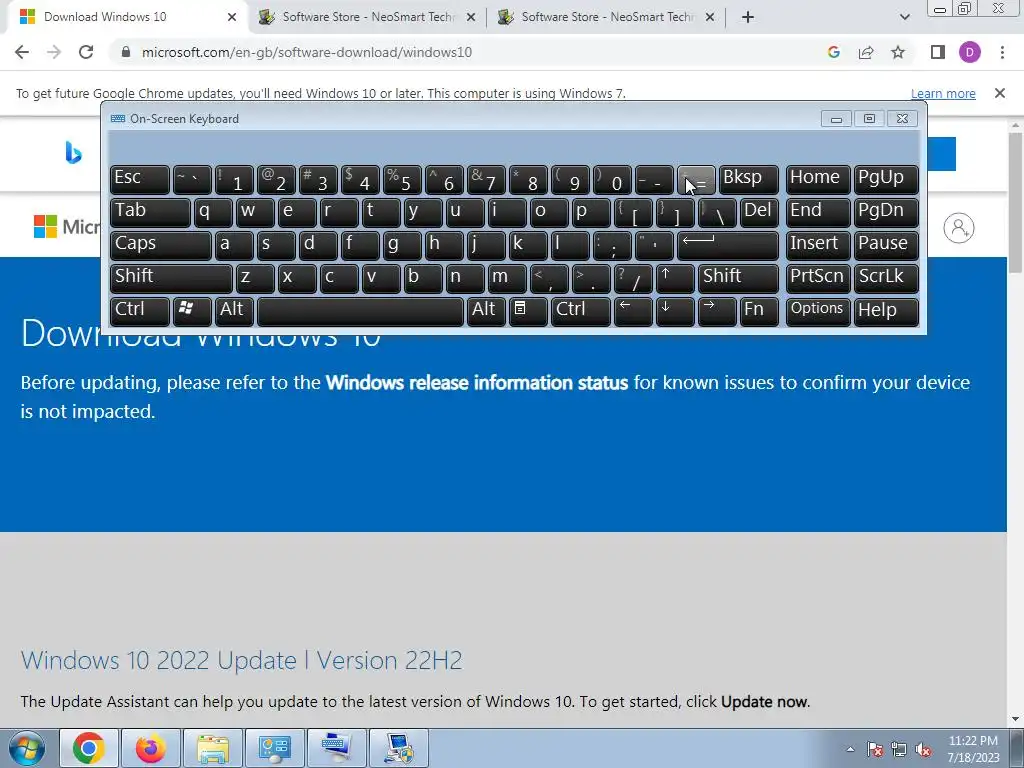Screen dimensions: 1024x768
Task: Open the Action Center flag icon in tray
Action: 875,750
